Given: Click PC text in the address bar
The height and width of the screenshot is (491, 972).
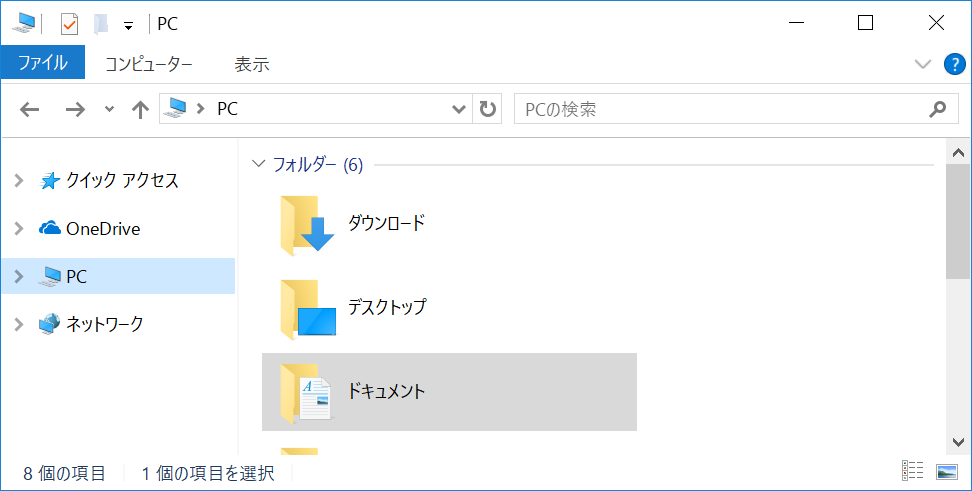Looking at the screenshot, I should click(x=228, y=109).
